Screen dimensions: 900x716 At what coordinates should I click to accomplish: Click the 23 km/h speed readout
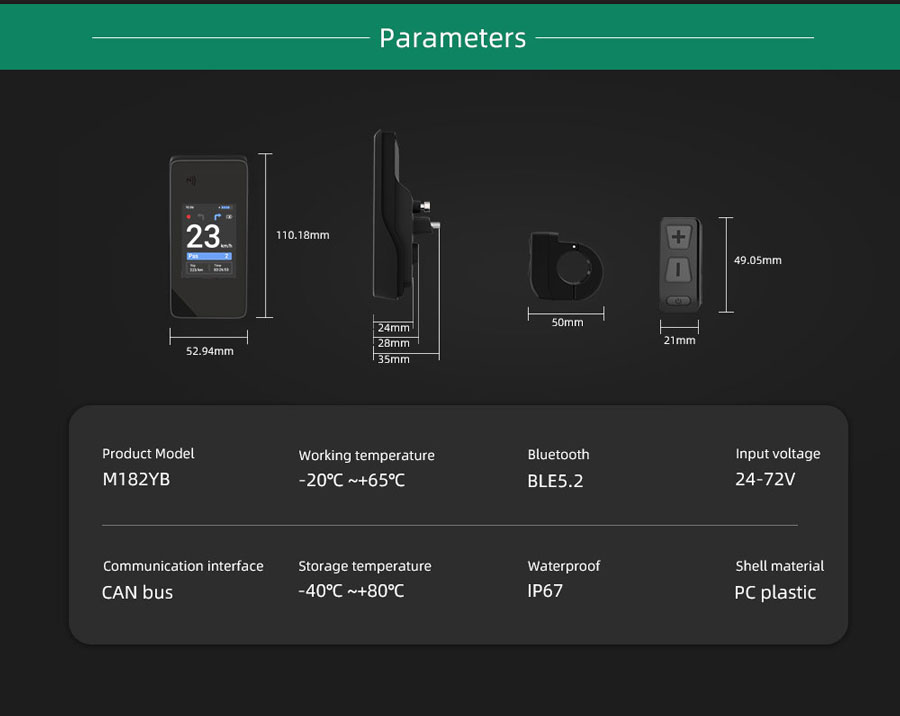click(205, 237)
